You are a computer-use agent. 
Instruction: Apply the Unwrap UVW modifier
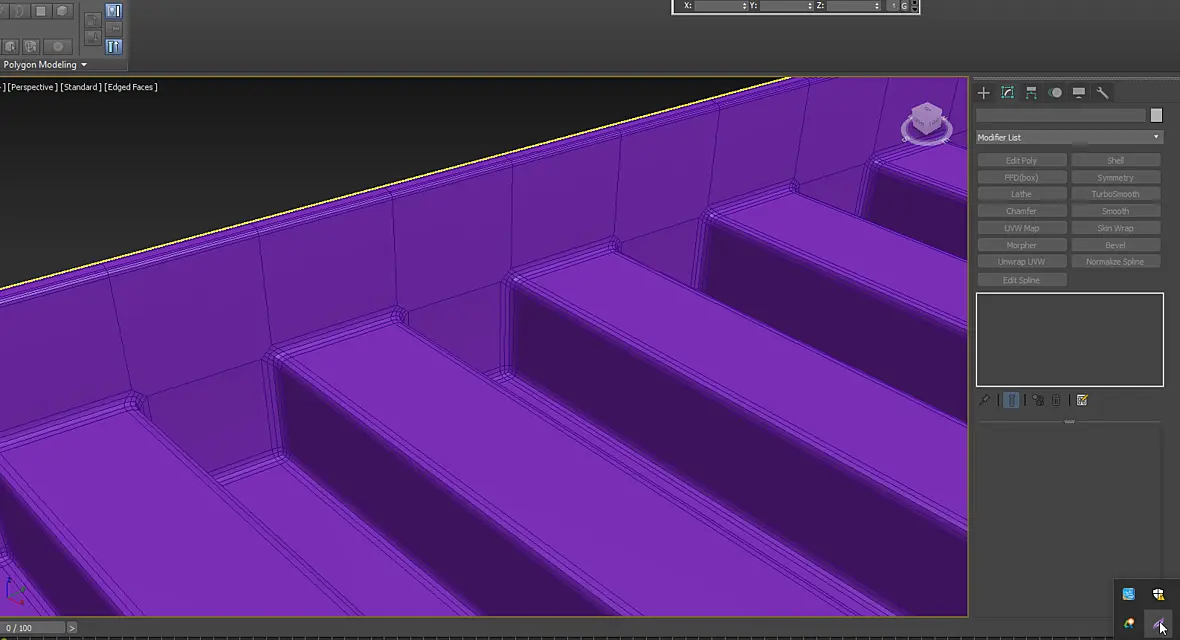(x=1021, y=262)
